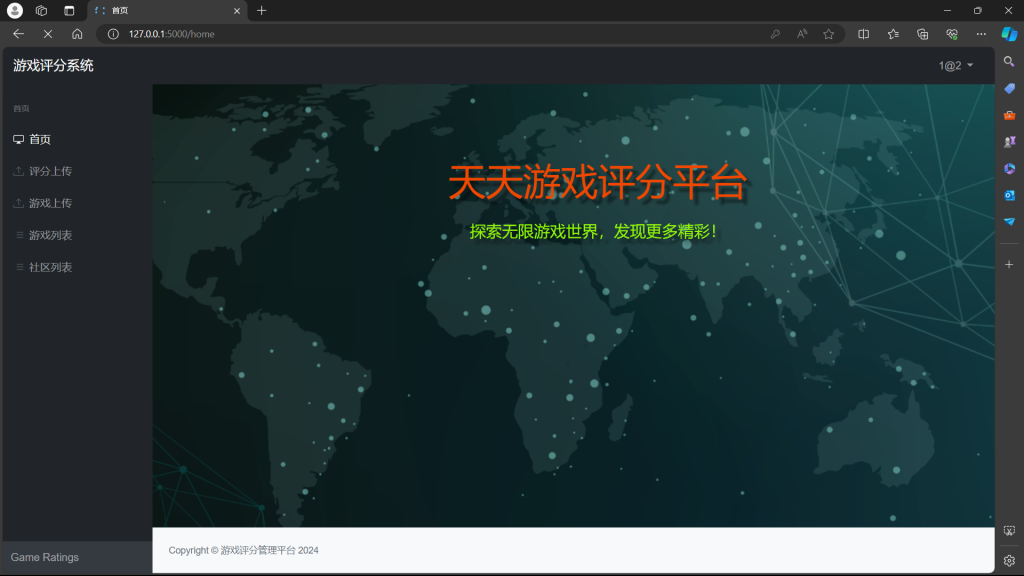Viewport: 1024px width, 576px height.
Task: Open the browser profile avatar
Action: [15, 10]
